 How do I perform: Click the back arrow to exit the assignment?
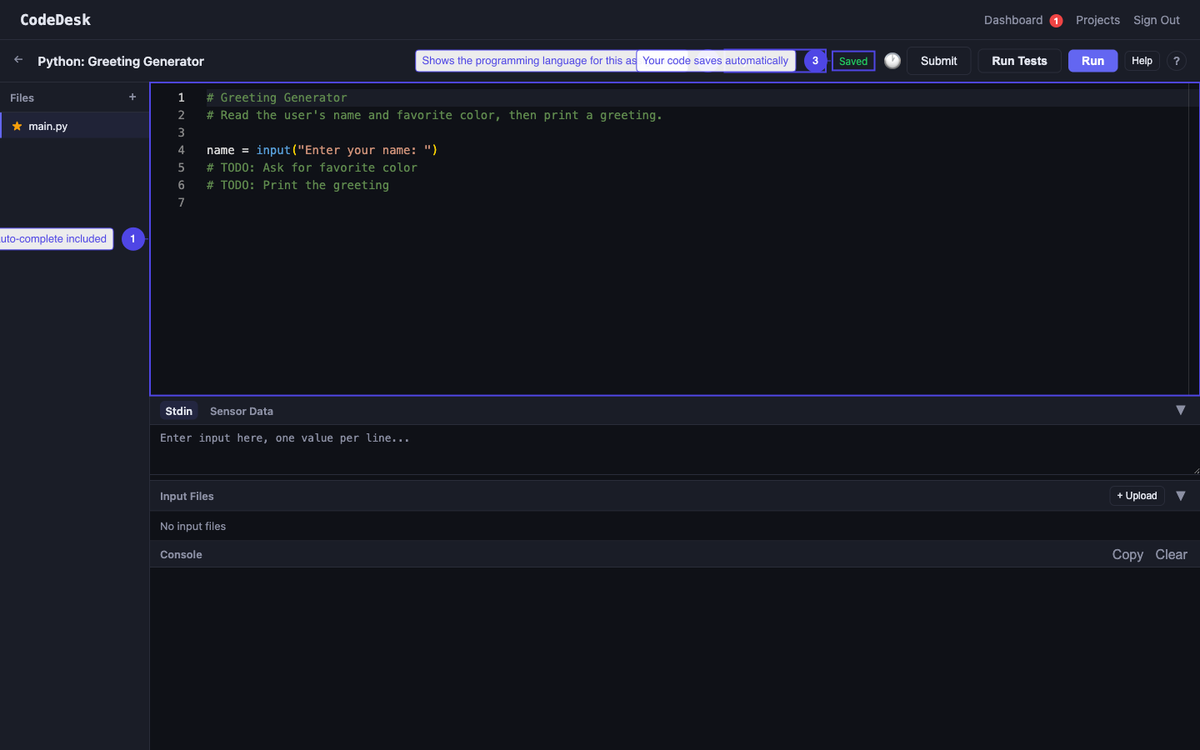tap(17, 59)
